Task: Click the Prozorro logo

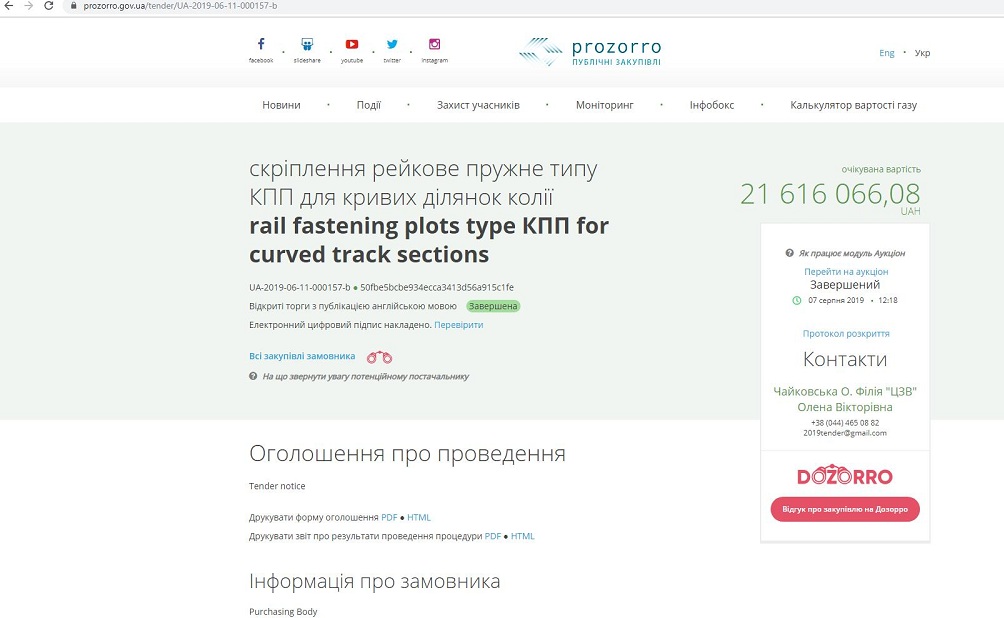Action: 590,52
